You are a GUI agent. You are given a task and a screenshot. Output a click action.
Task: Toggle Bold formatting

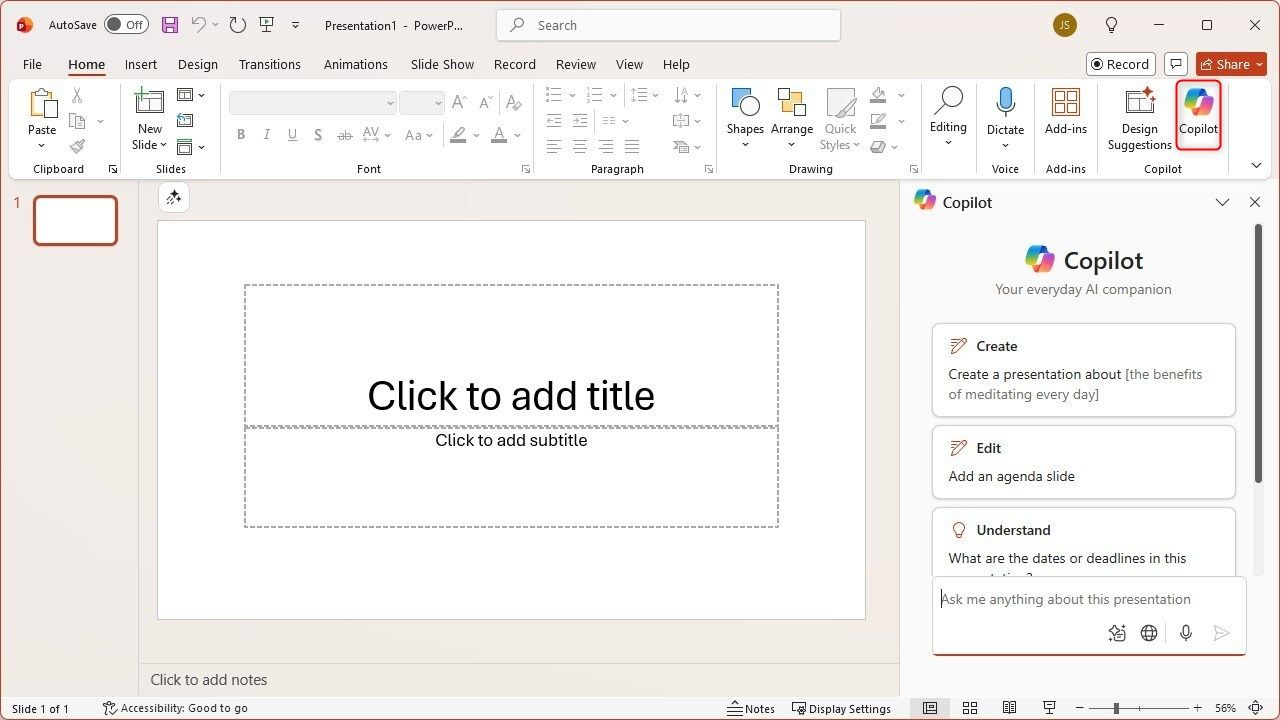pos(240,135)
